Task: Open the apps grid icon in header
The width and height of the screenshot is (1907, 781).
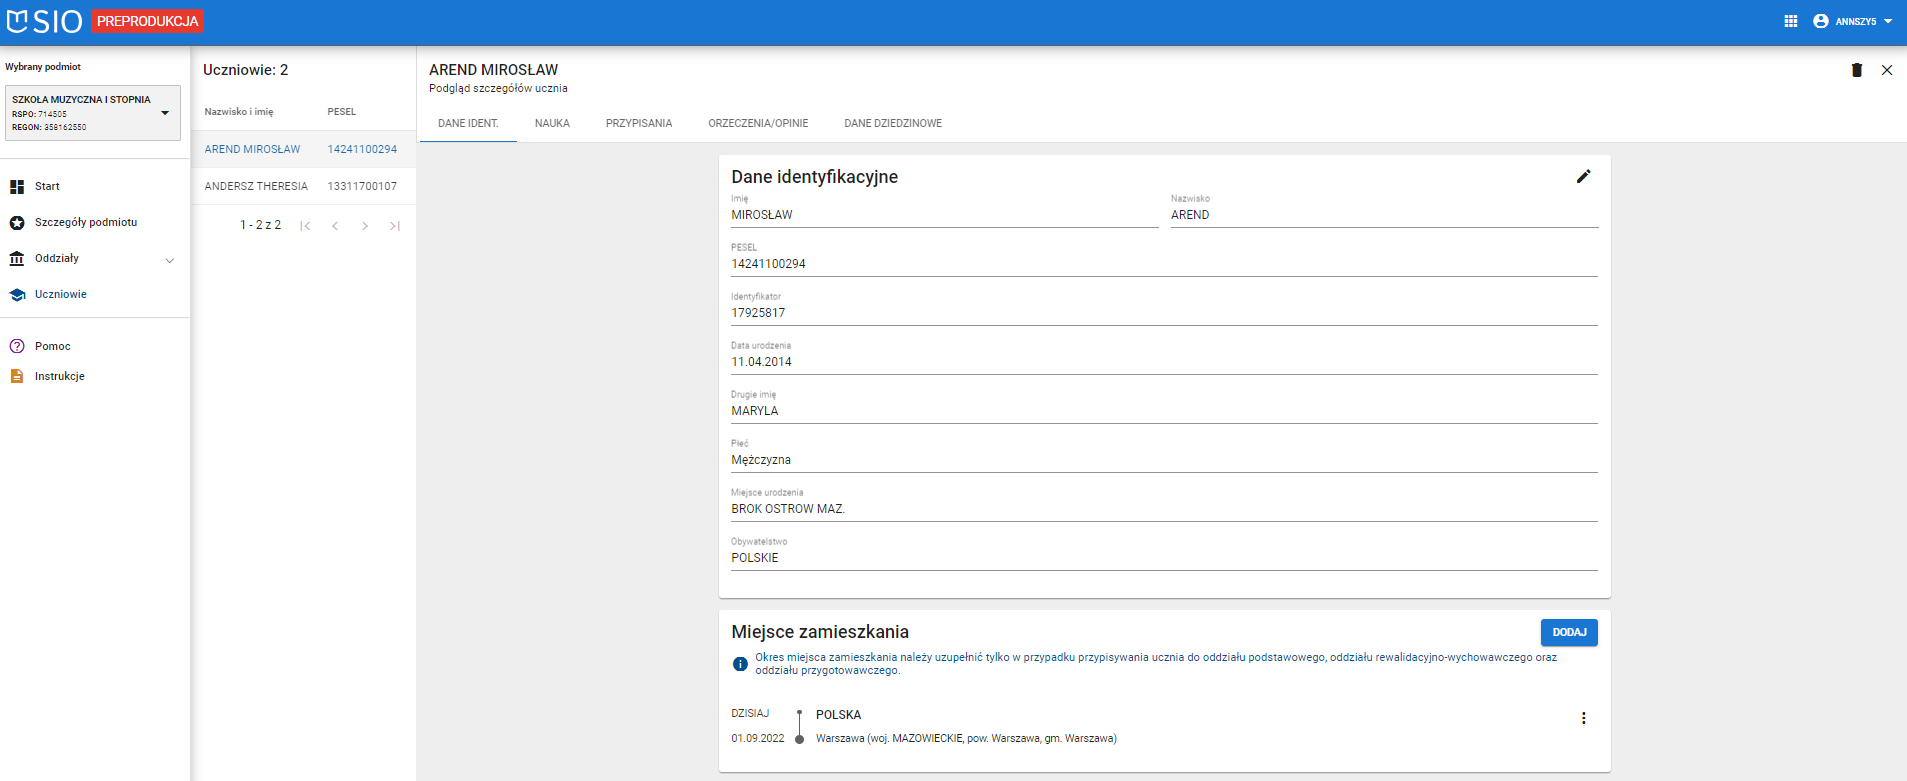Action: (x=1791, y=21)
